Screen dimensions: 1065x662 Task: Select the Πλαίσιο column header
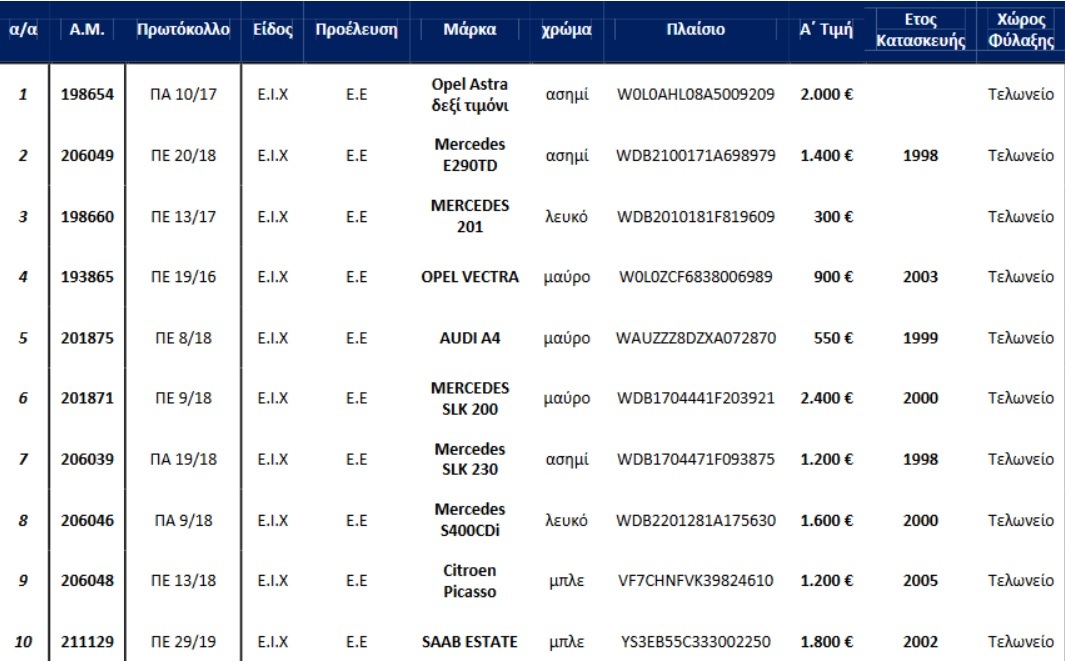click(695, 30)
